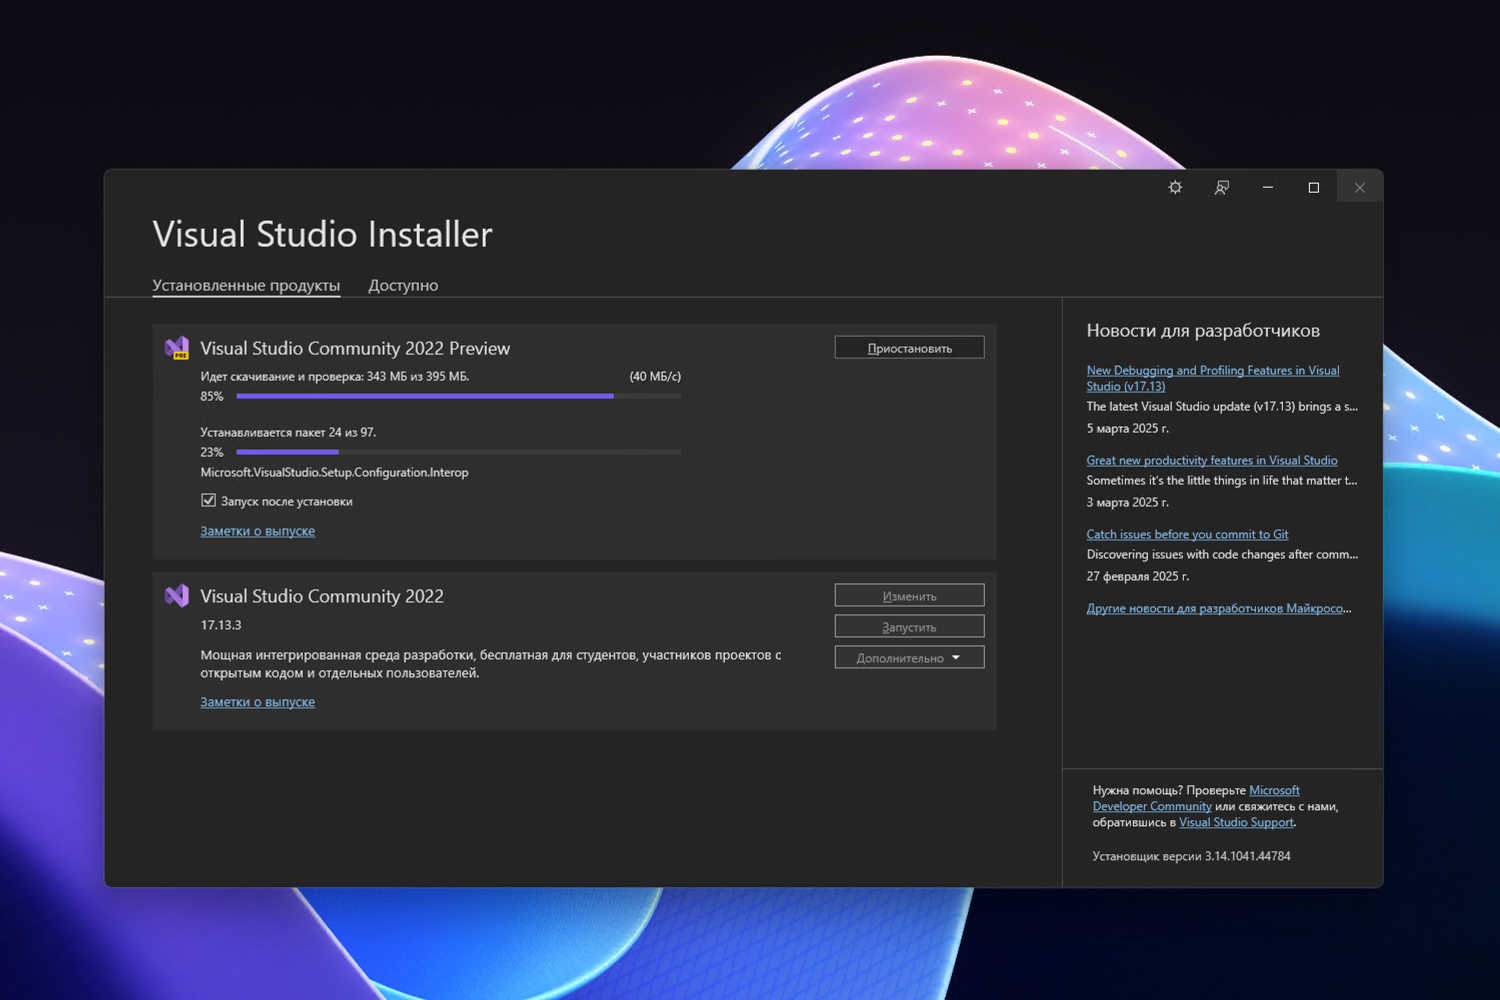Expand the "Дополнительно" dropdown

[909, 658]
